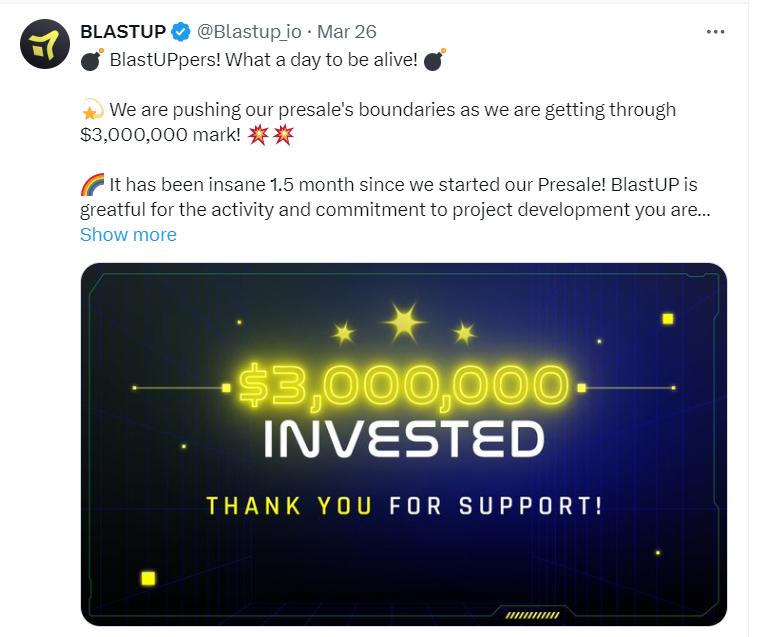
Task: Click the large yellow star in image
Action: coord(404,322)
